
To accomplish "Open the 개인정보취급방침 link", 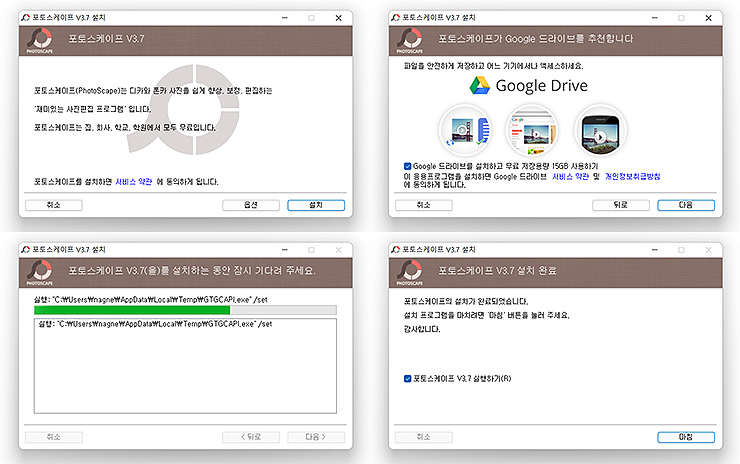I will pos(632,177).
